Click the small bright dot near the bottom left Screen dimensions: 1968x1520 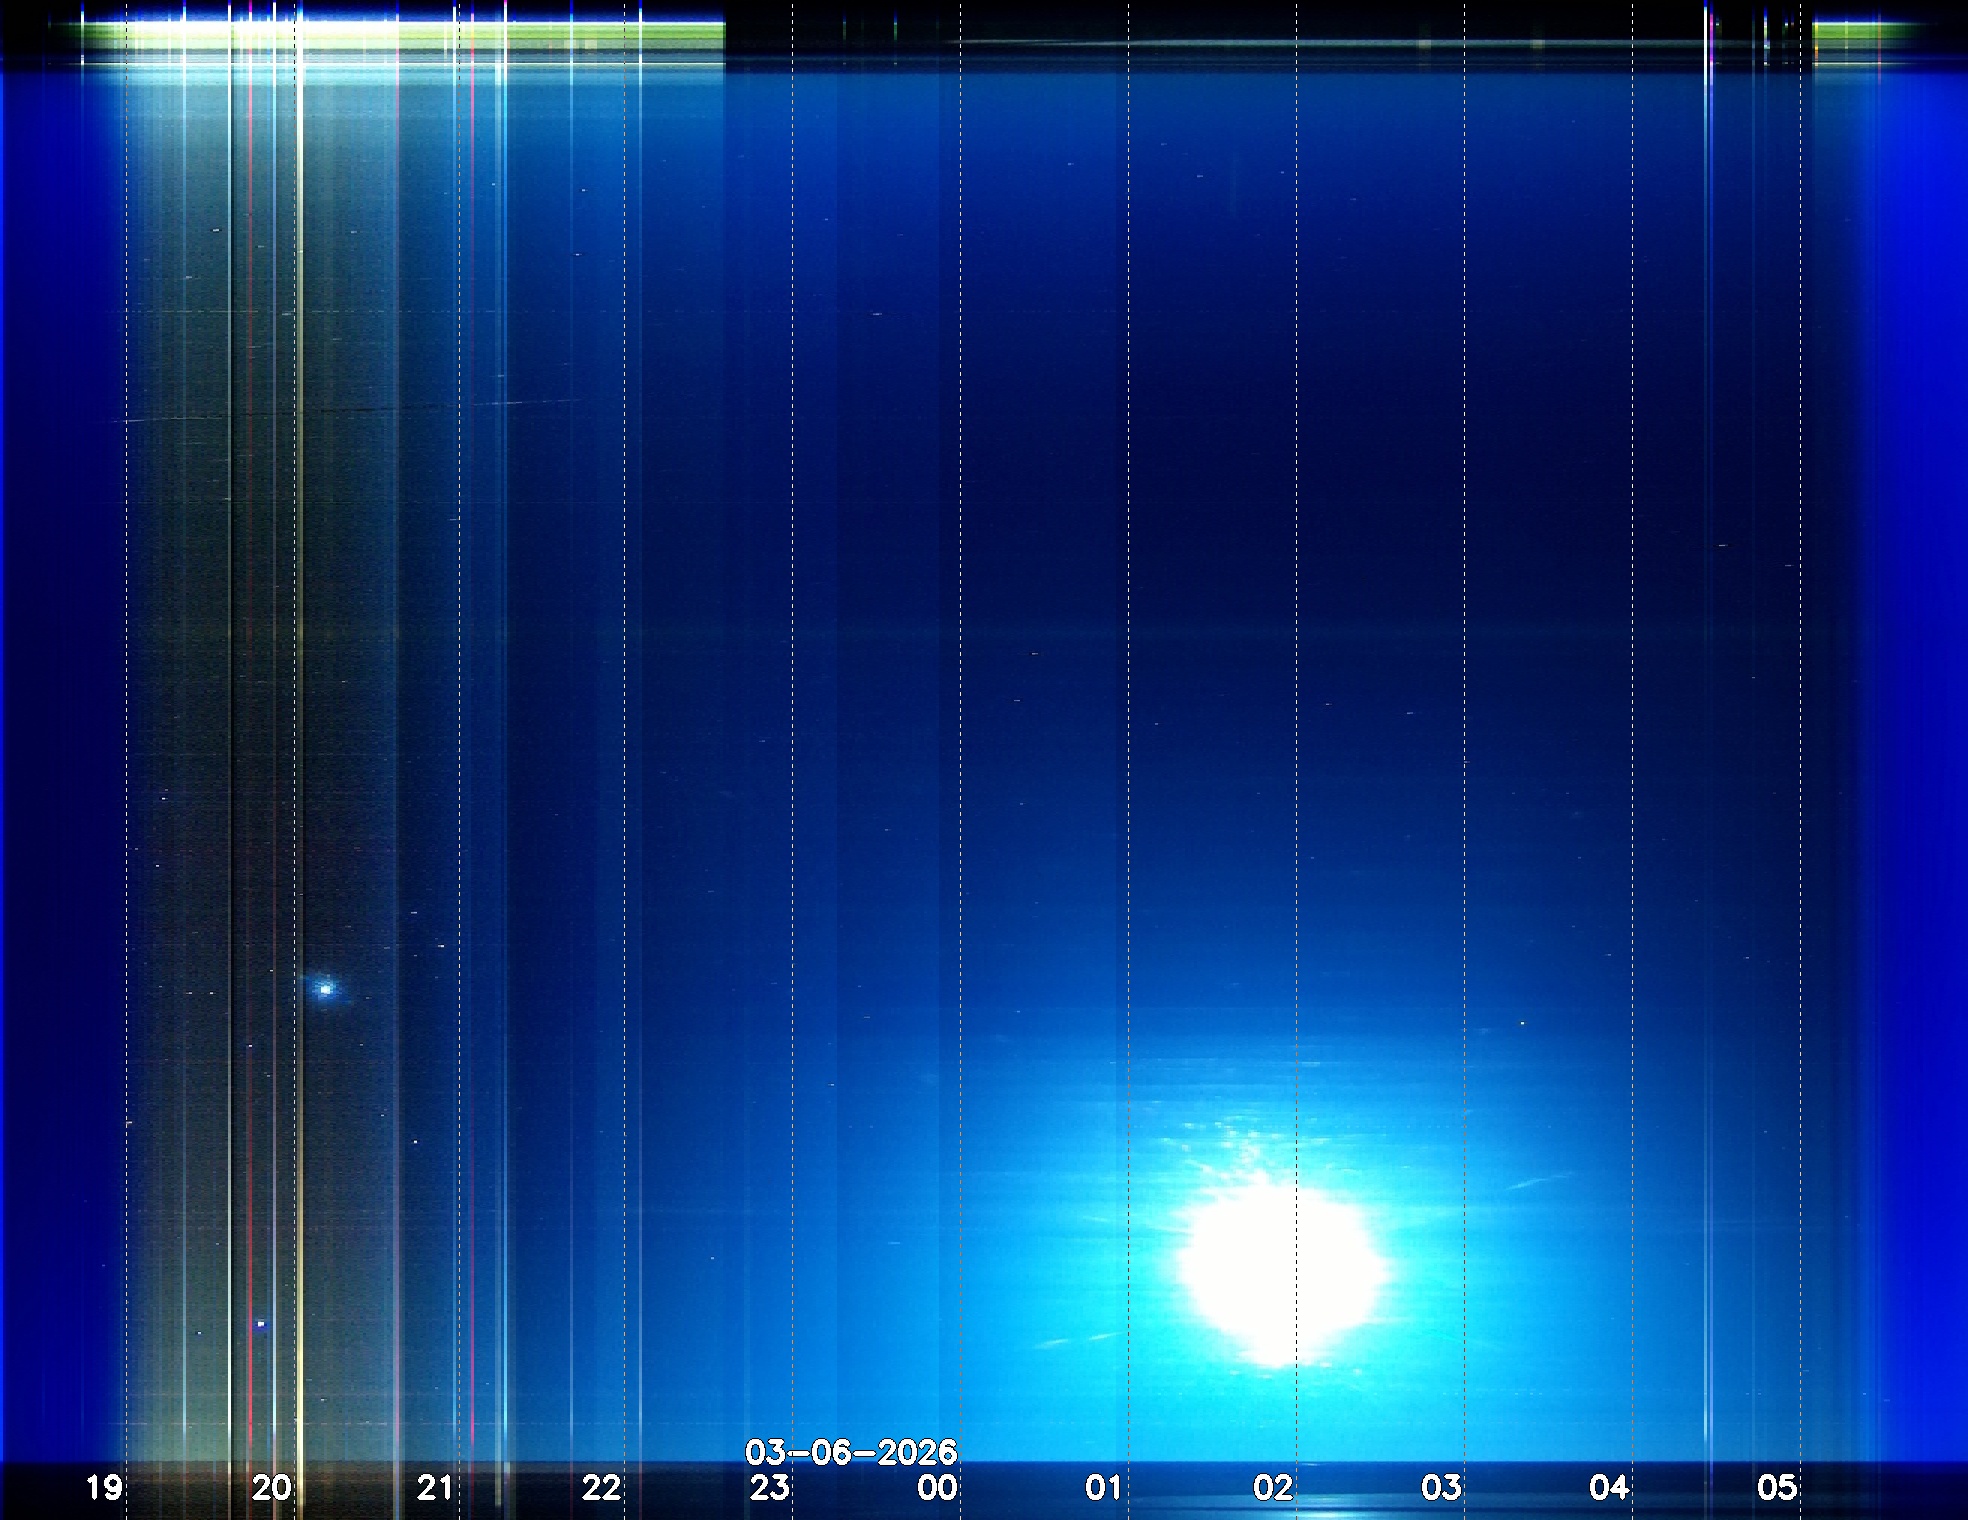pyautogui.click(x=261, y=1324)
